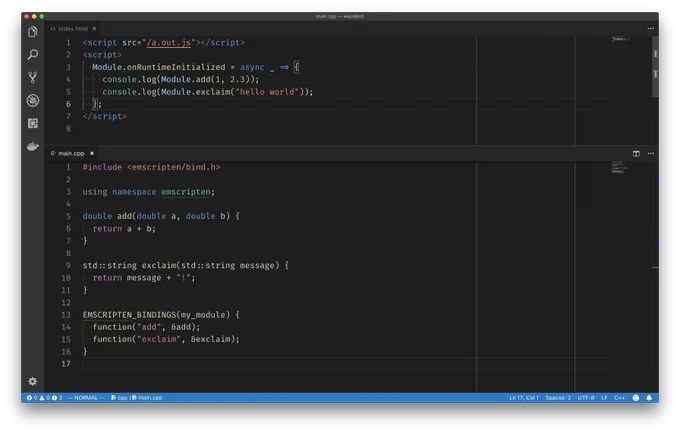Click the cpp breadcrumb in the status bar
680x433 pixels.
click(x=119, y=398)
